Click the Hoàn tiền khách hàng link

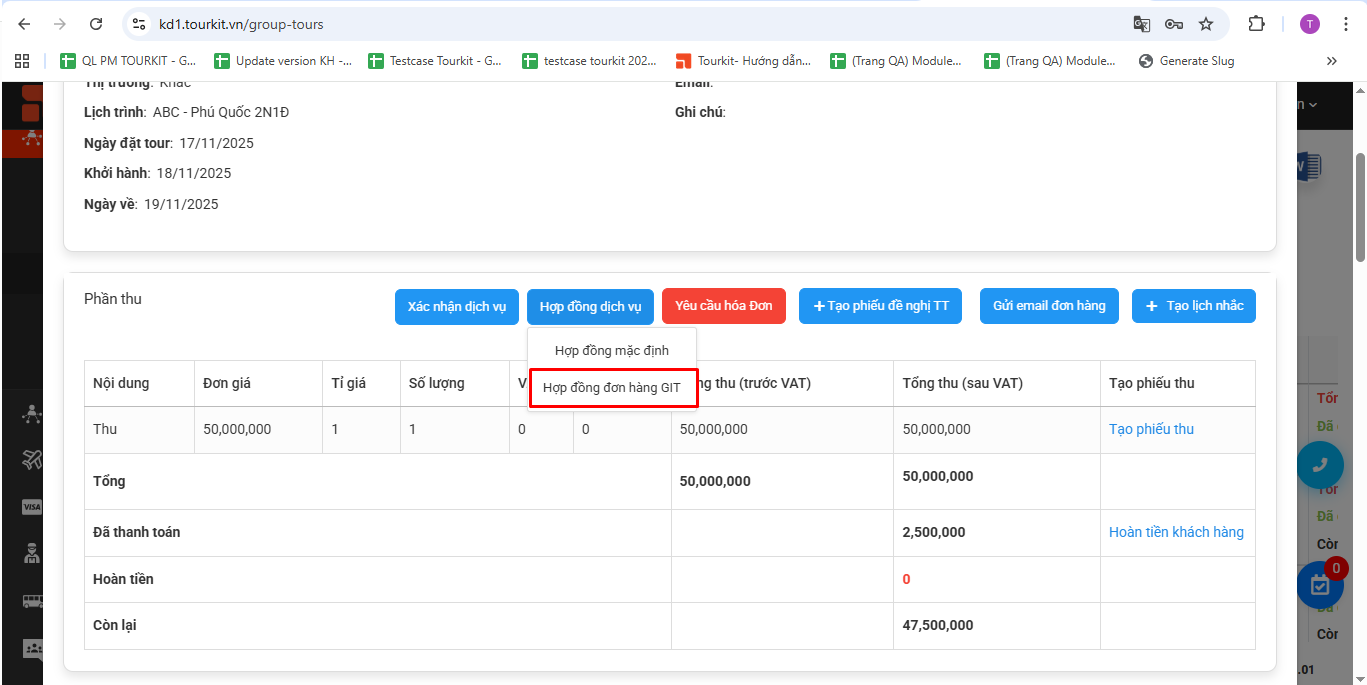click(1176, 532)
